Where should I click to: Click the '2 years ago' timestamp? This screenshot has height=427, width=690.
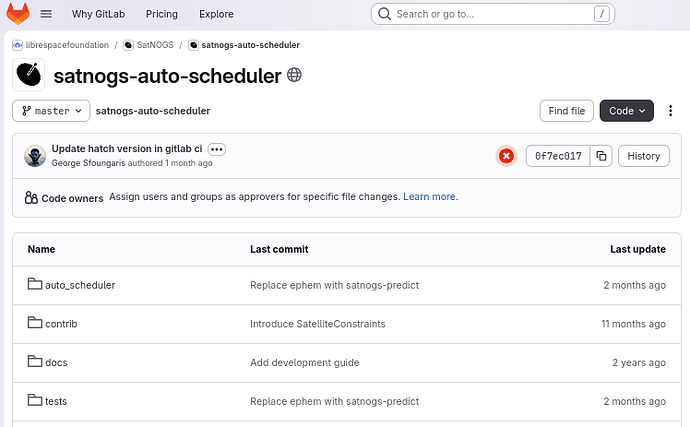click(639, 363)
